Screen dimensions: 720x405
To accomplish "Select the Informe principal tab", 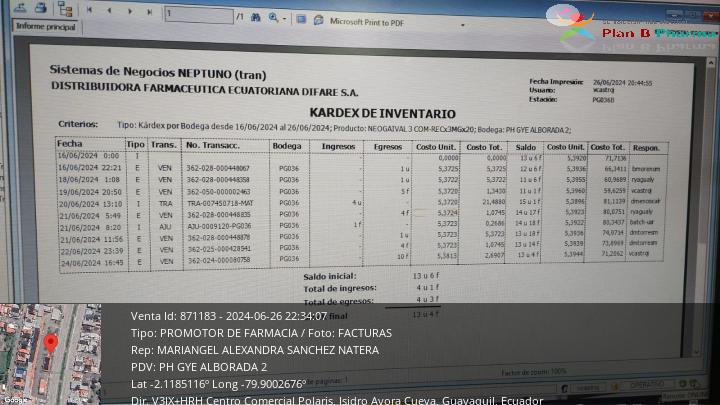I will (x=45, y=27).
